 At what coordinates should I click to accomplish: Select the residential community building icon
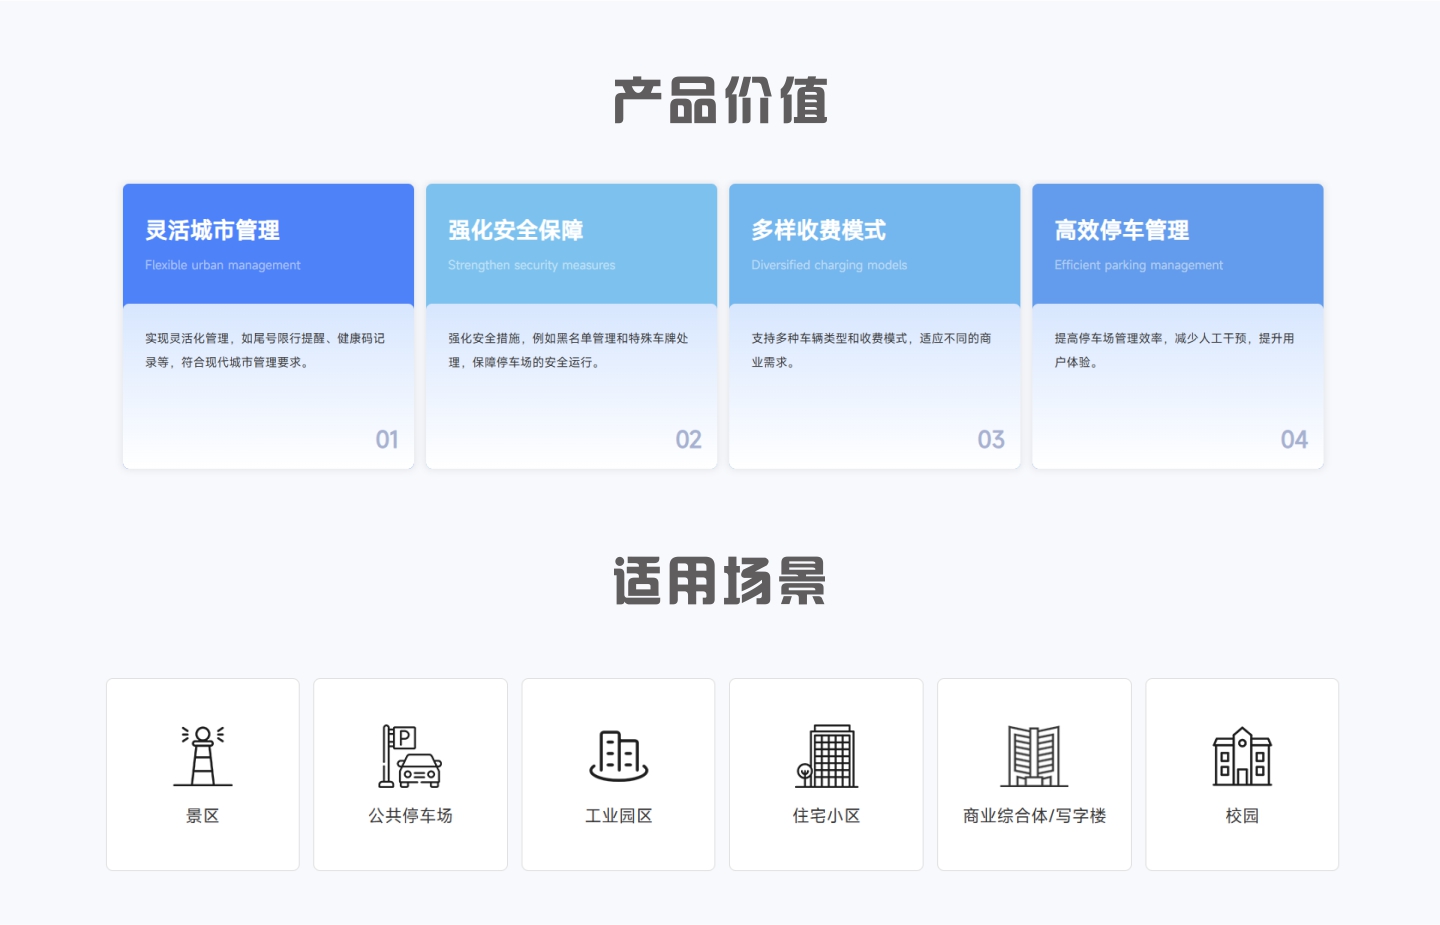point(826,756)
